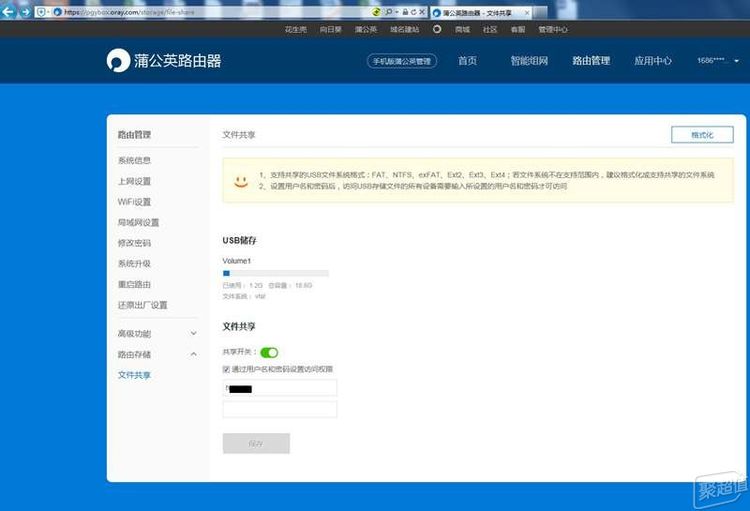Image resolution: width=750 pixels, height=511 pixels.
Task: Go forward with the browser forward arrow
Action: [25, 12]
